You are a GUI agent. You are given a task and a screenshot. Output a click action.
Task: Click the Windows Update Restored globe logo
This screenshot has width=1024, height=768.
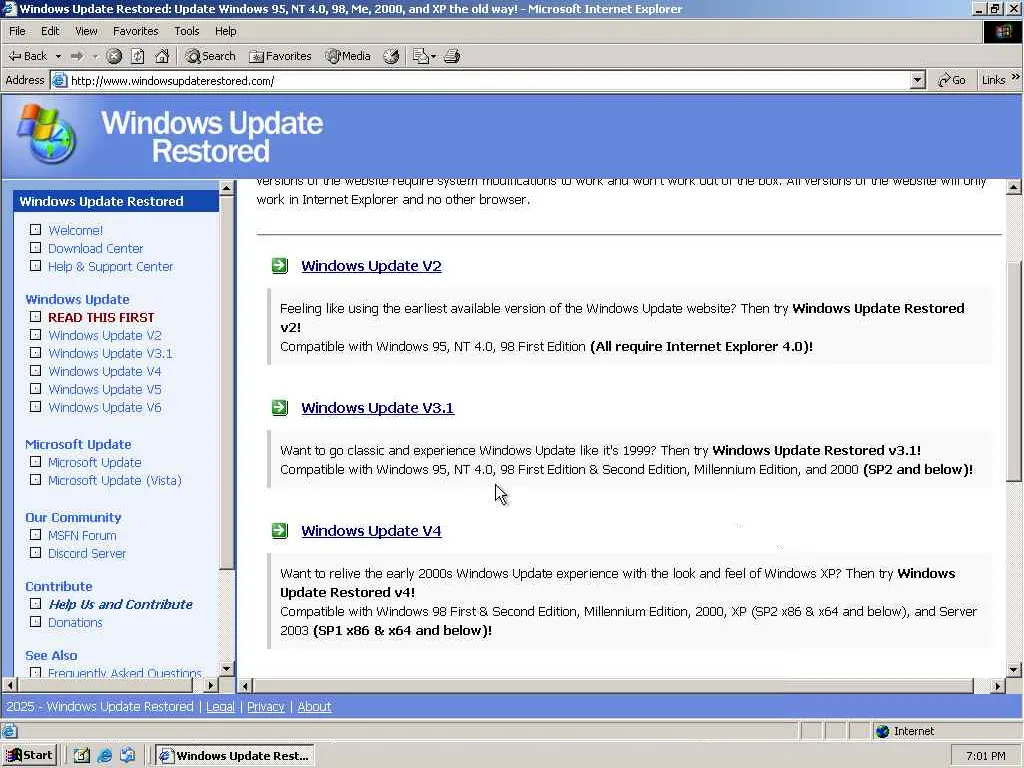(46, 134)
